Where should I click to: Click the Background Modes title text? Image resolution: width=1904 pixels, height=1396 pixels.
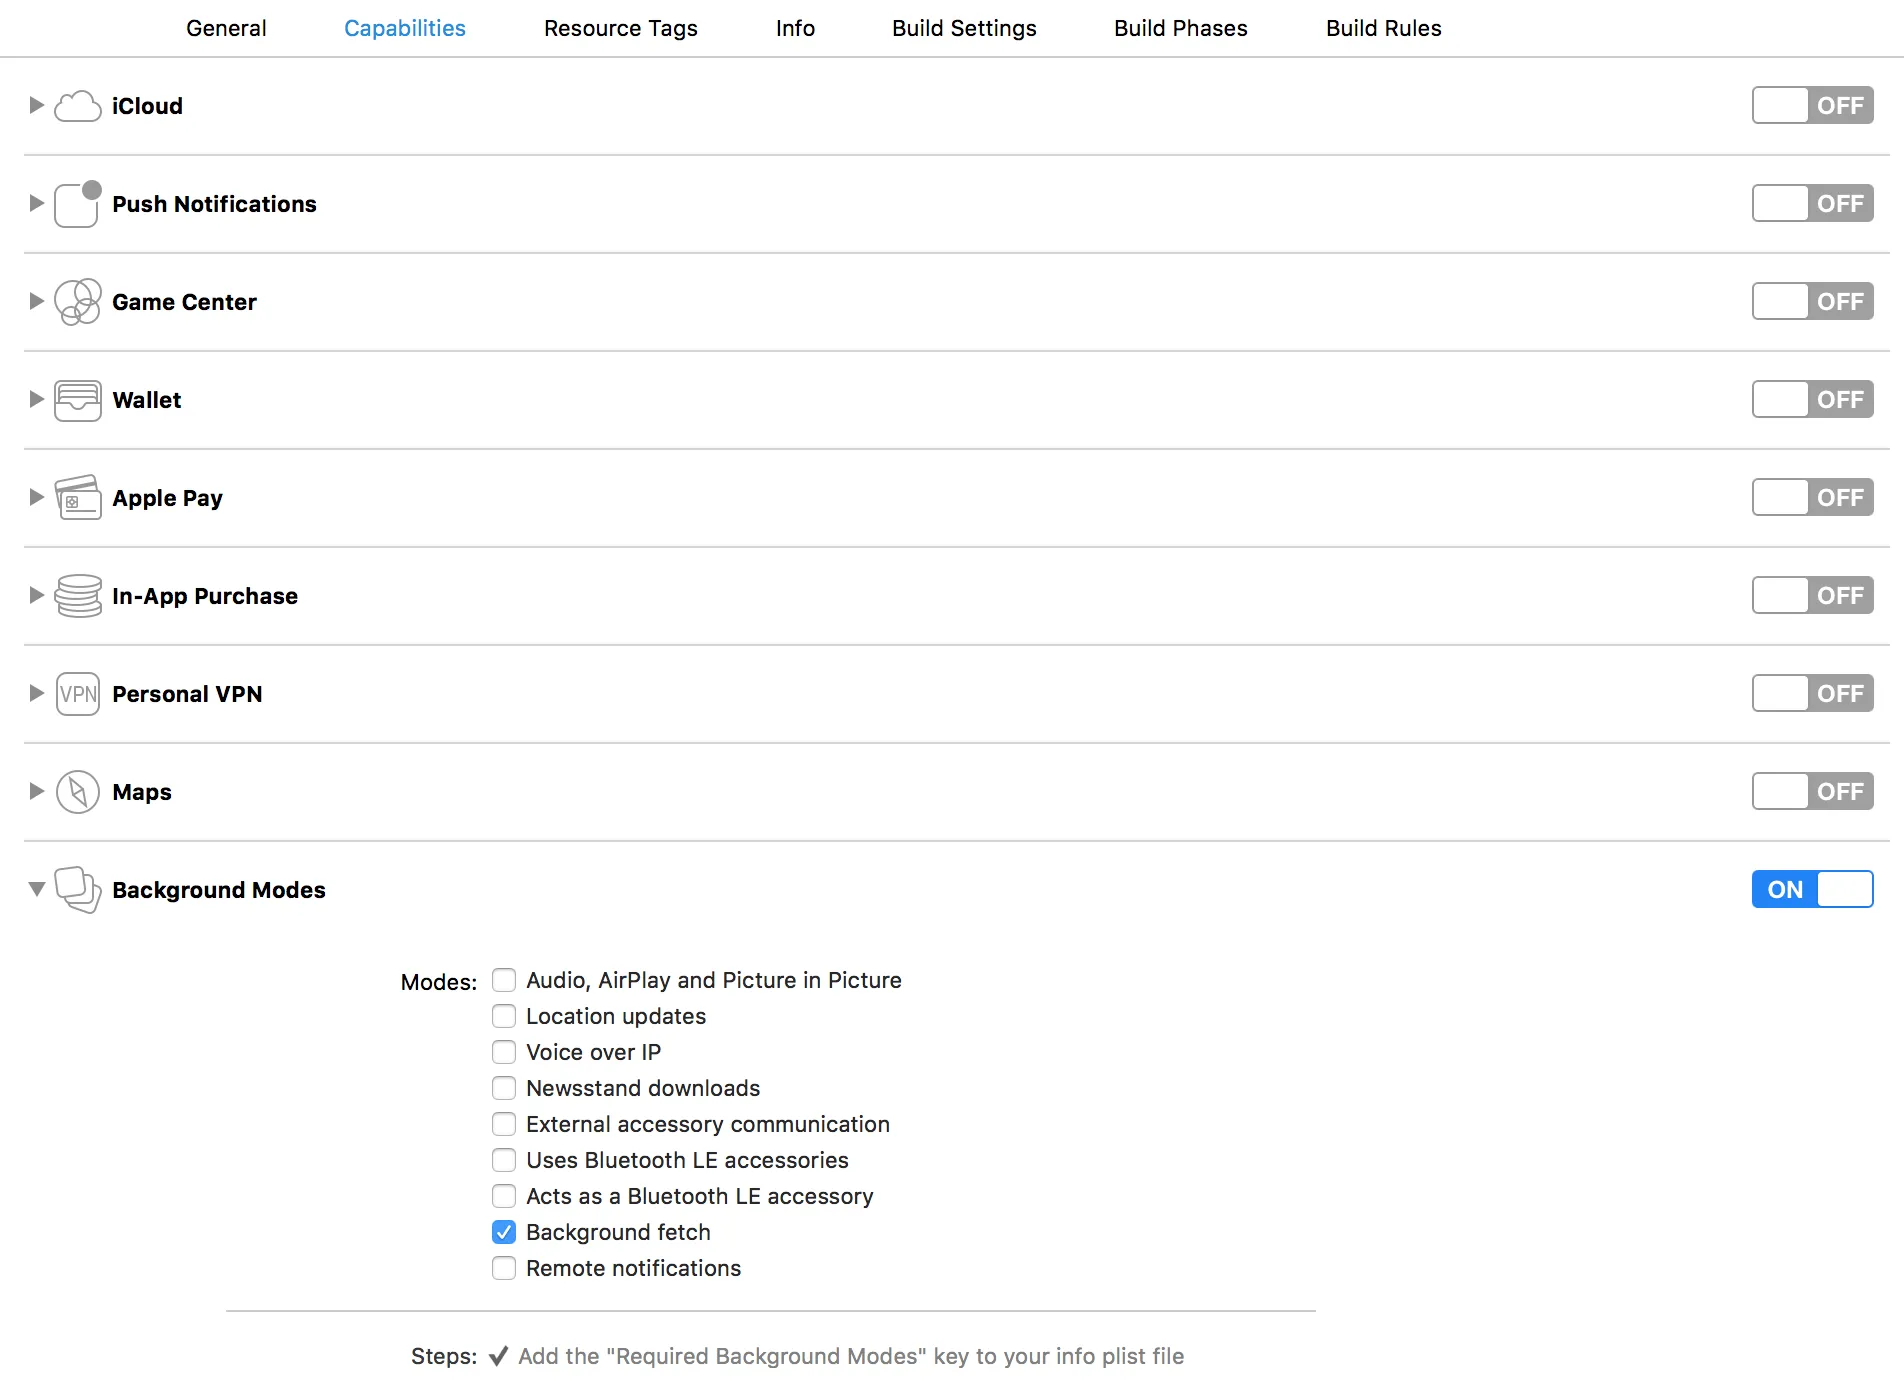(219, 890)
